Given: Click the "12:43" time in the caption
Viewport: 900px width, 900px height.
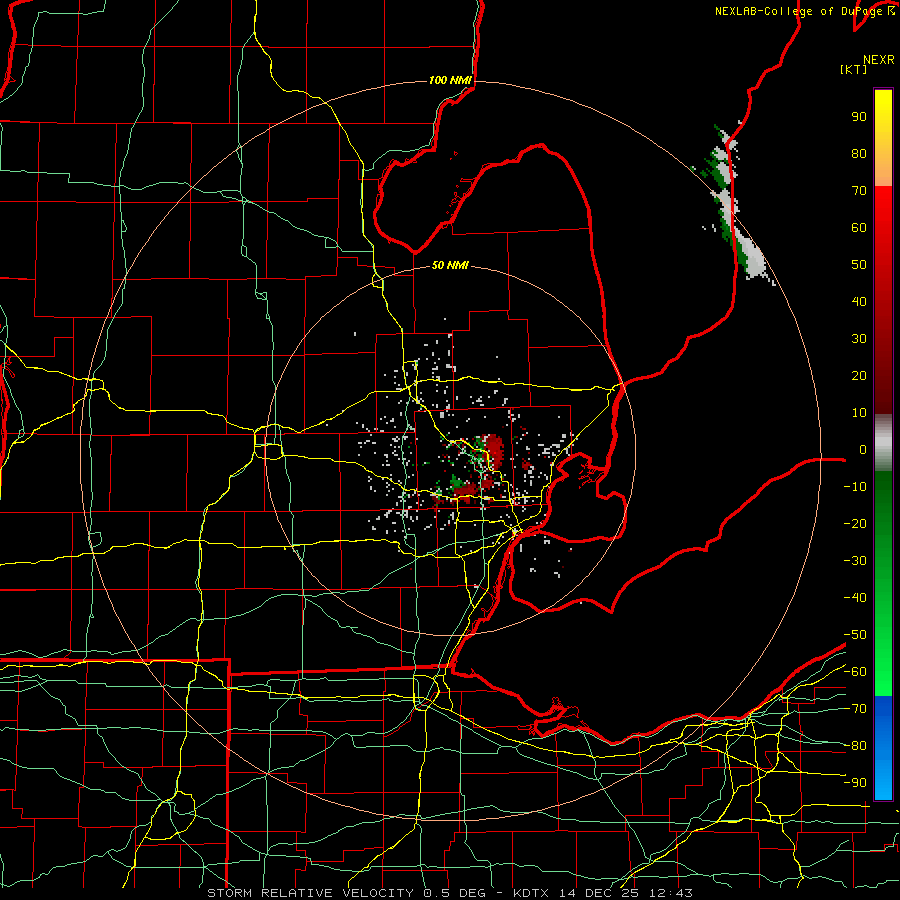Looking at the screenshot, I should (x=671, y=893).
